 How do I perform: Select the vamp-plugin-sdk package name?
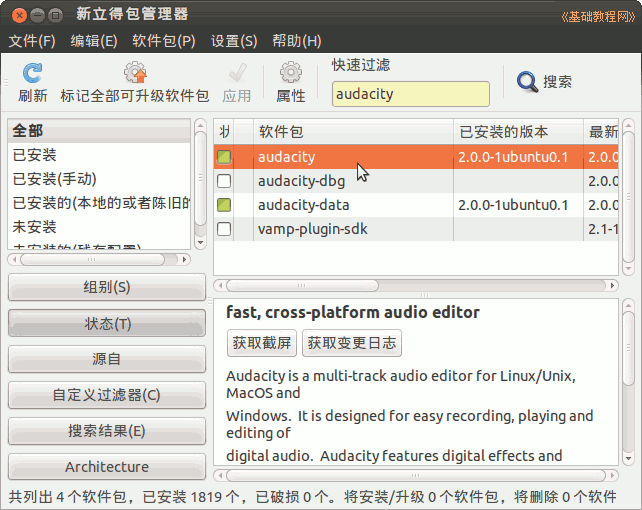(312, 229)
